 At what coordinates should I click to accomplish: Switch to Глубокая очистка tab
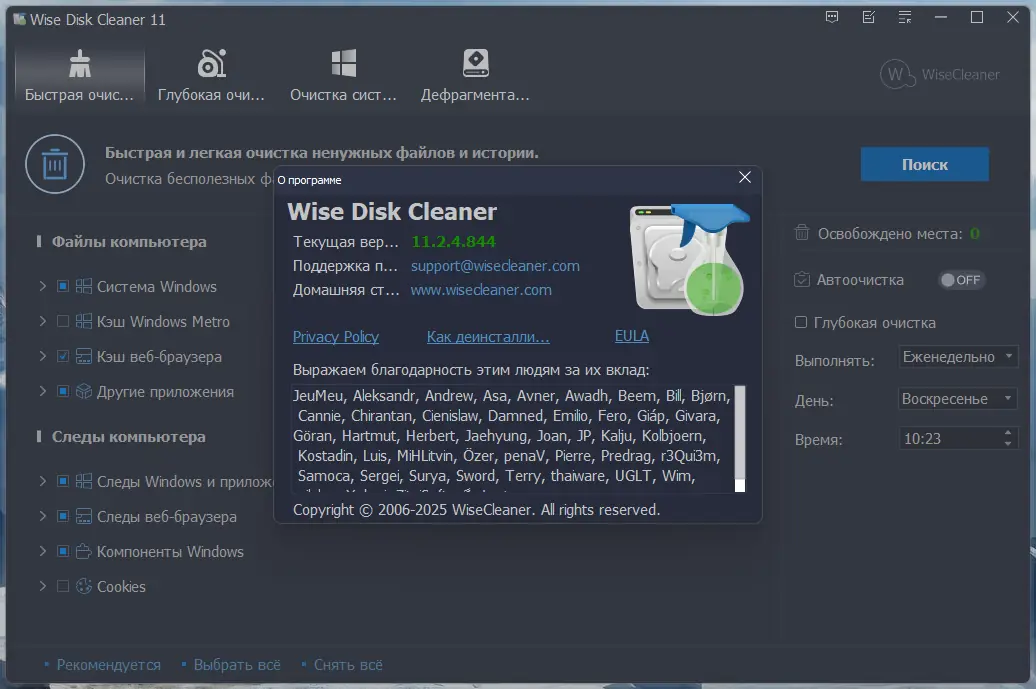[x=211, y=75]
